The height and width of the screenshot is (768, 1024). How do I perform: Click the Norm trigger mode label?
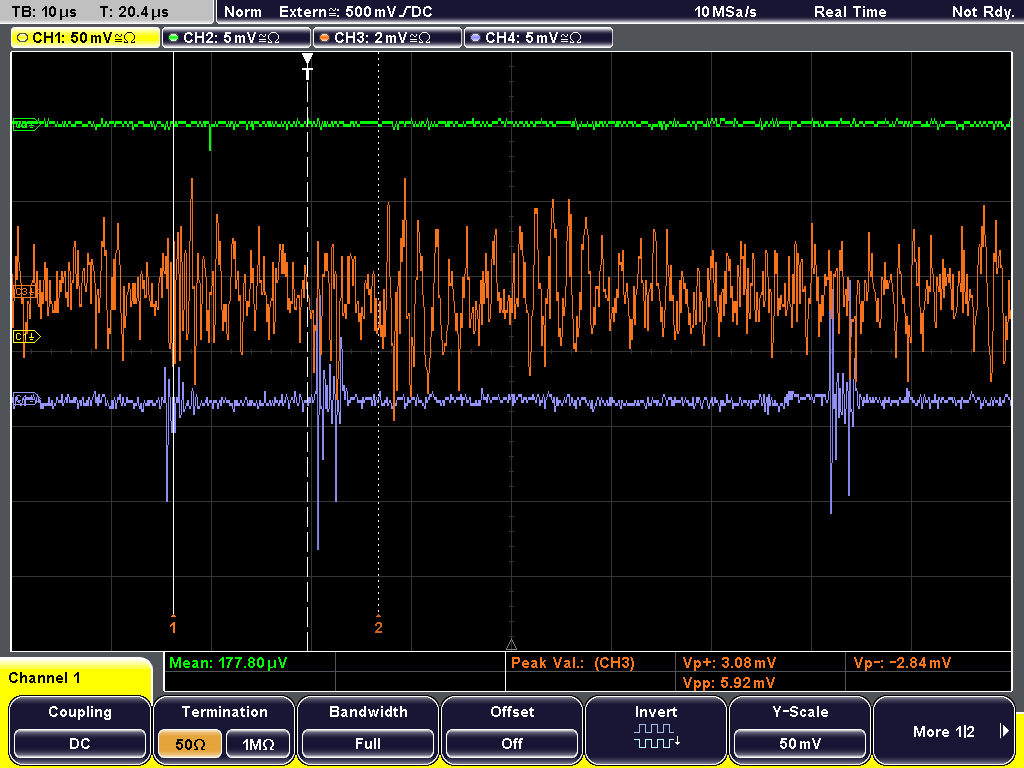pyautogui.click(x=243, y=12)
